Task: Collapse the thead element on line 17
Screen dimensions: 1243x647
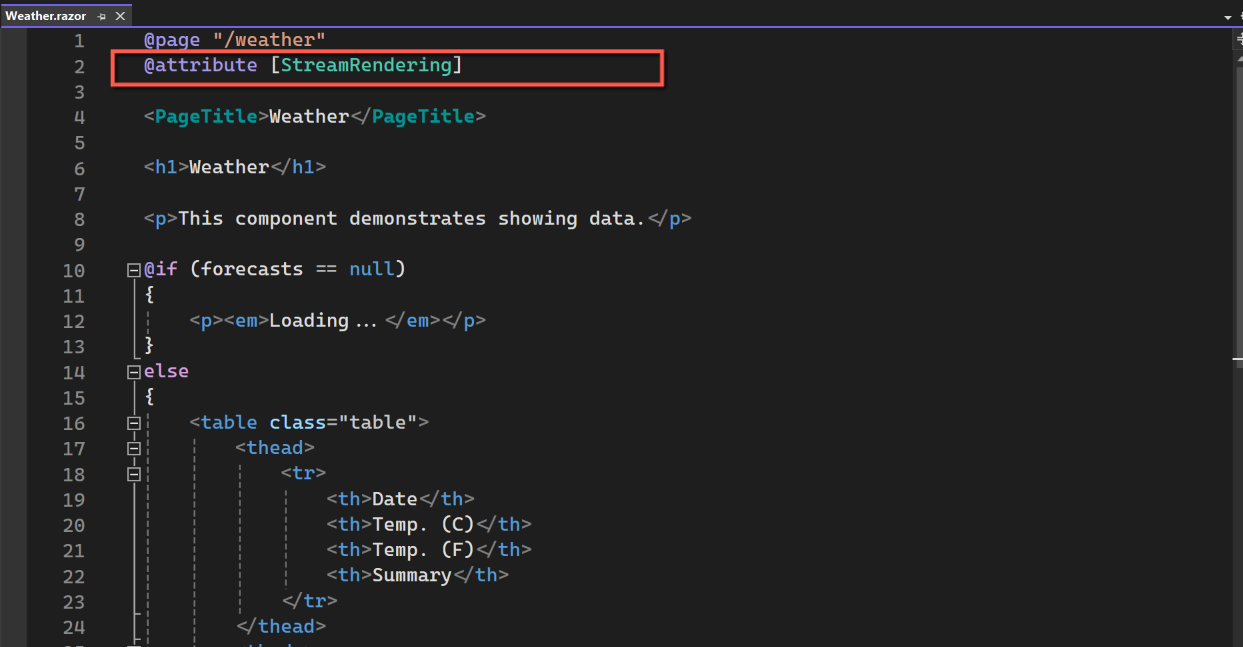Action: (x=133, y=447)
